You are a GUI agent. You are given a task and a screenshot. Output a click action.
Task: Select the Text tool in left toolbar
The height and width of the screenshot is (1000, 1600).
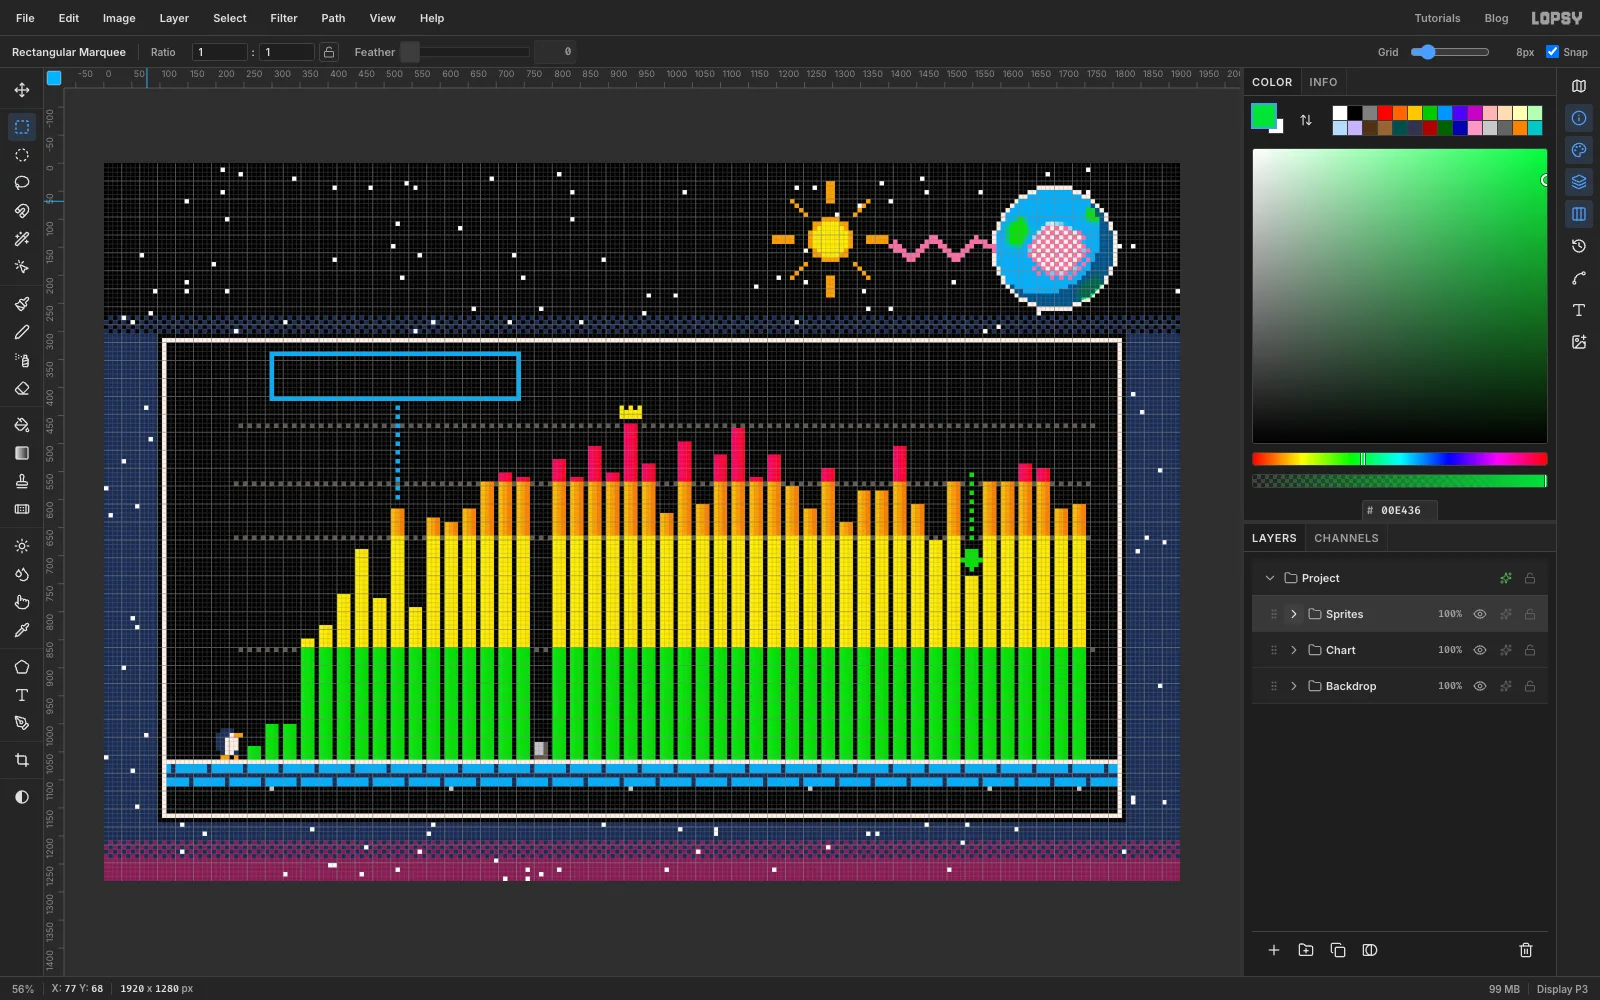tap(21, 695)
